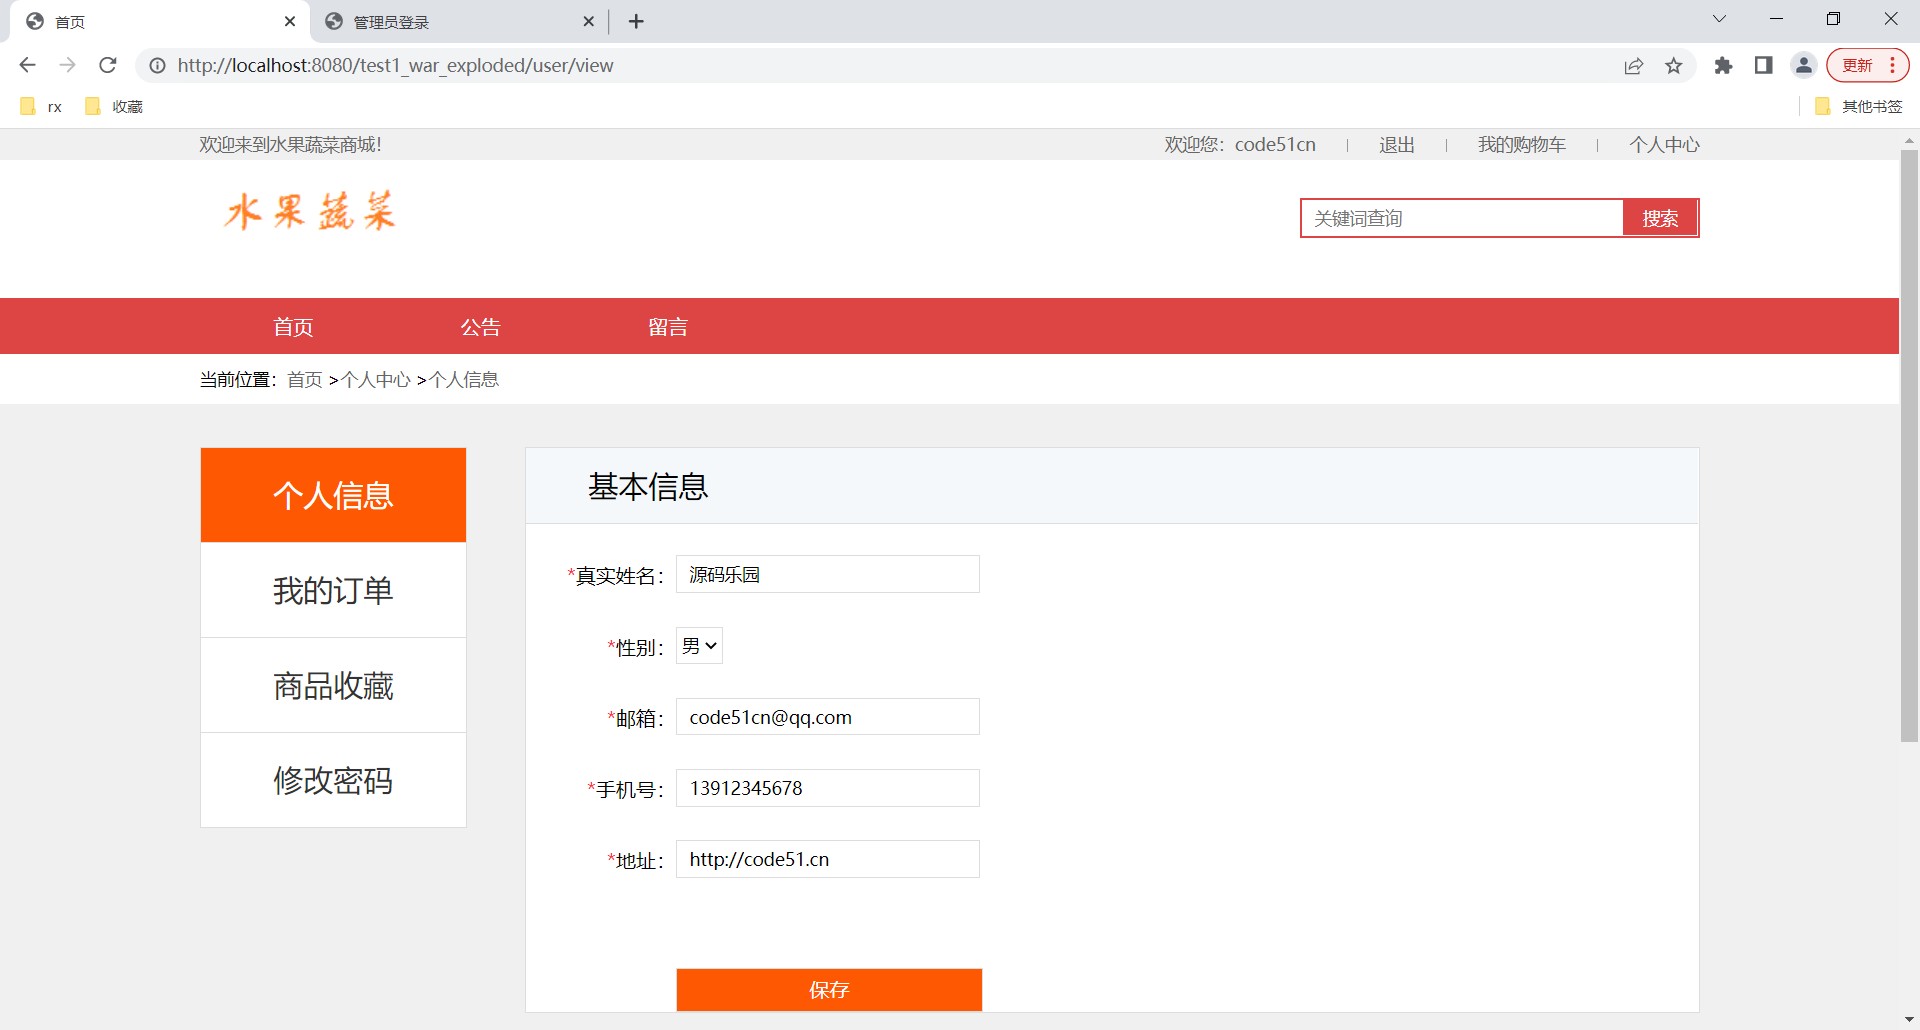The image size is (1920, 1030).
Task: View site information icon in address bar
Action: pos(157,66)
